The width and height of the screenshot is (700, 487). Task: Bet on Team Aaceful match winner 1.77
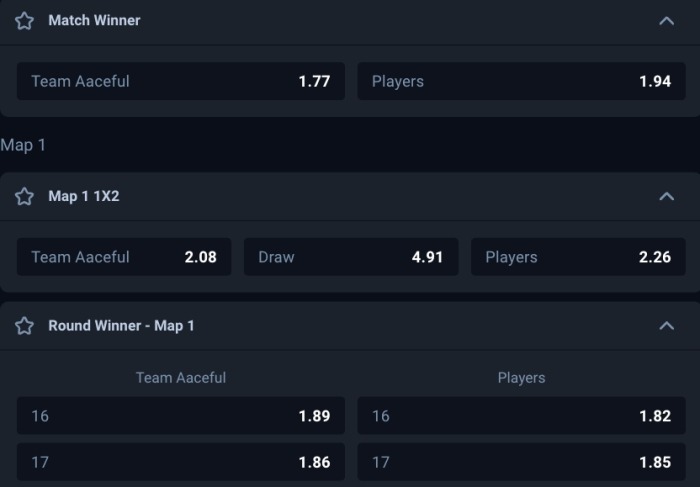pyautogui.click(x=181, y=81)
